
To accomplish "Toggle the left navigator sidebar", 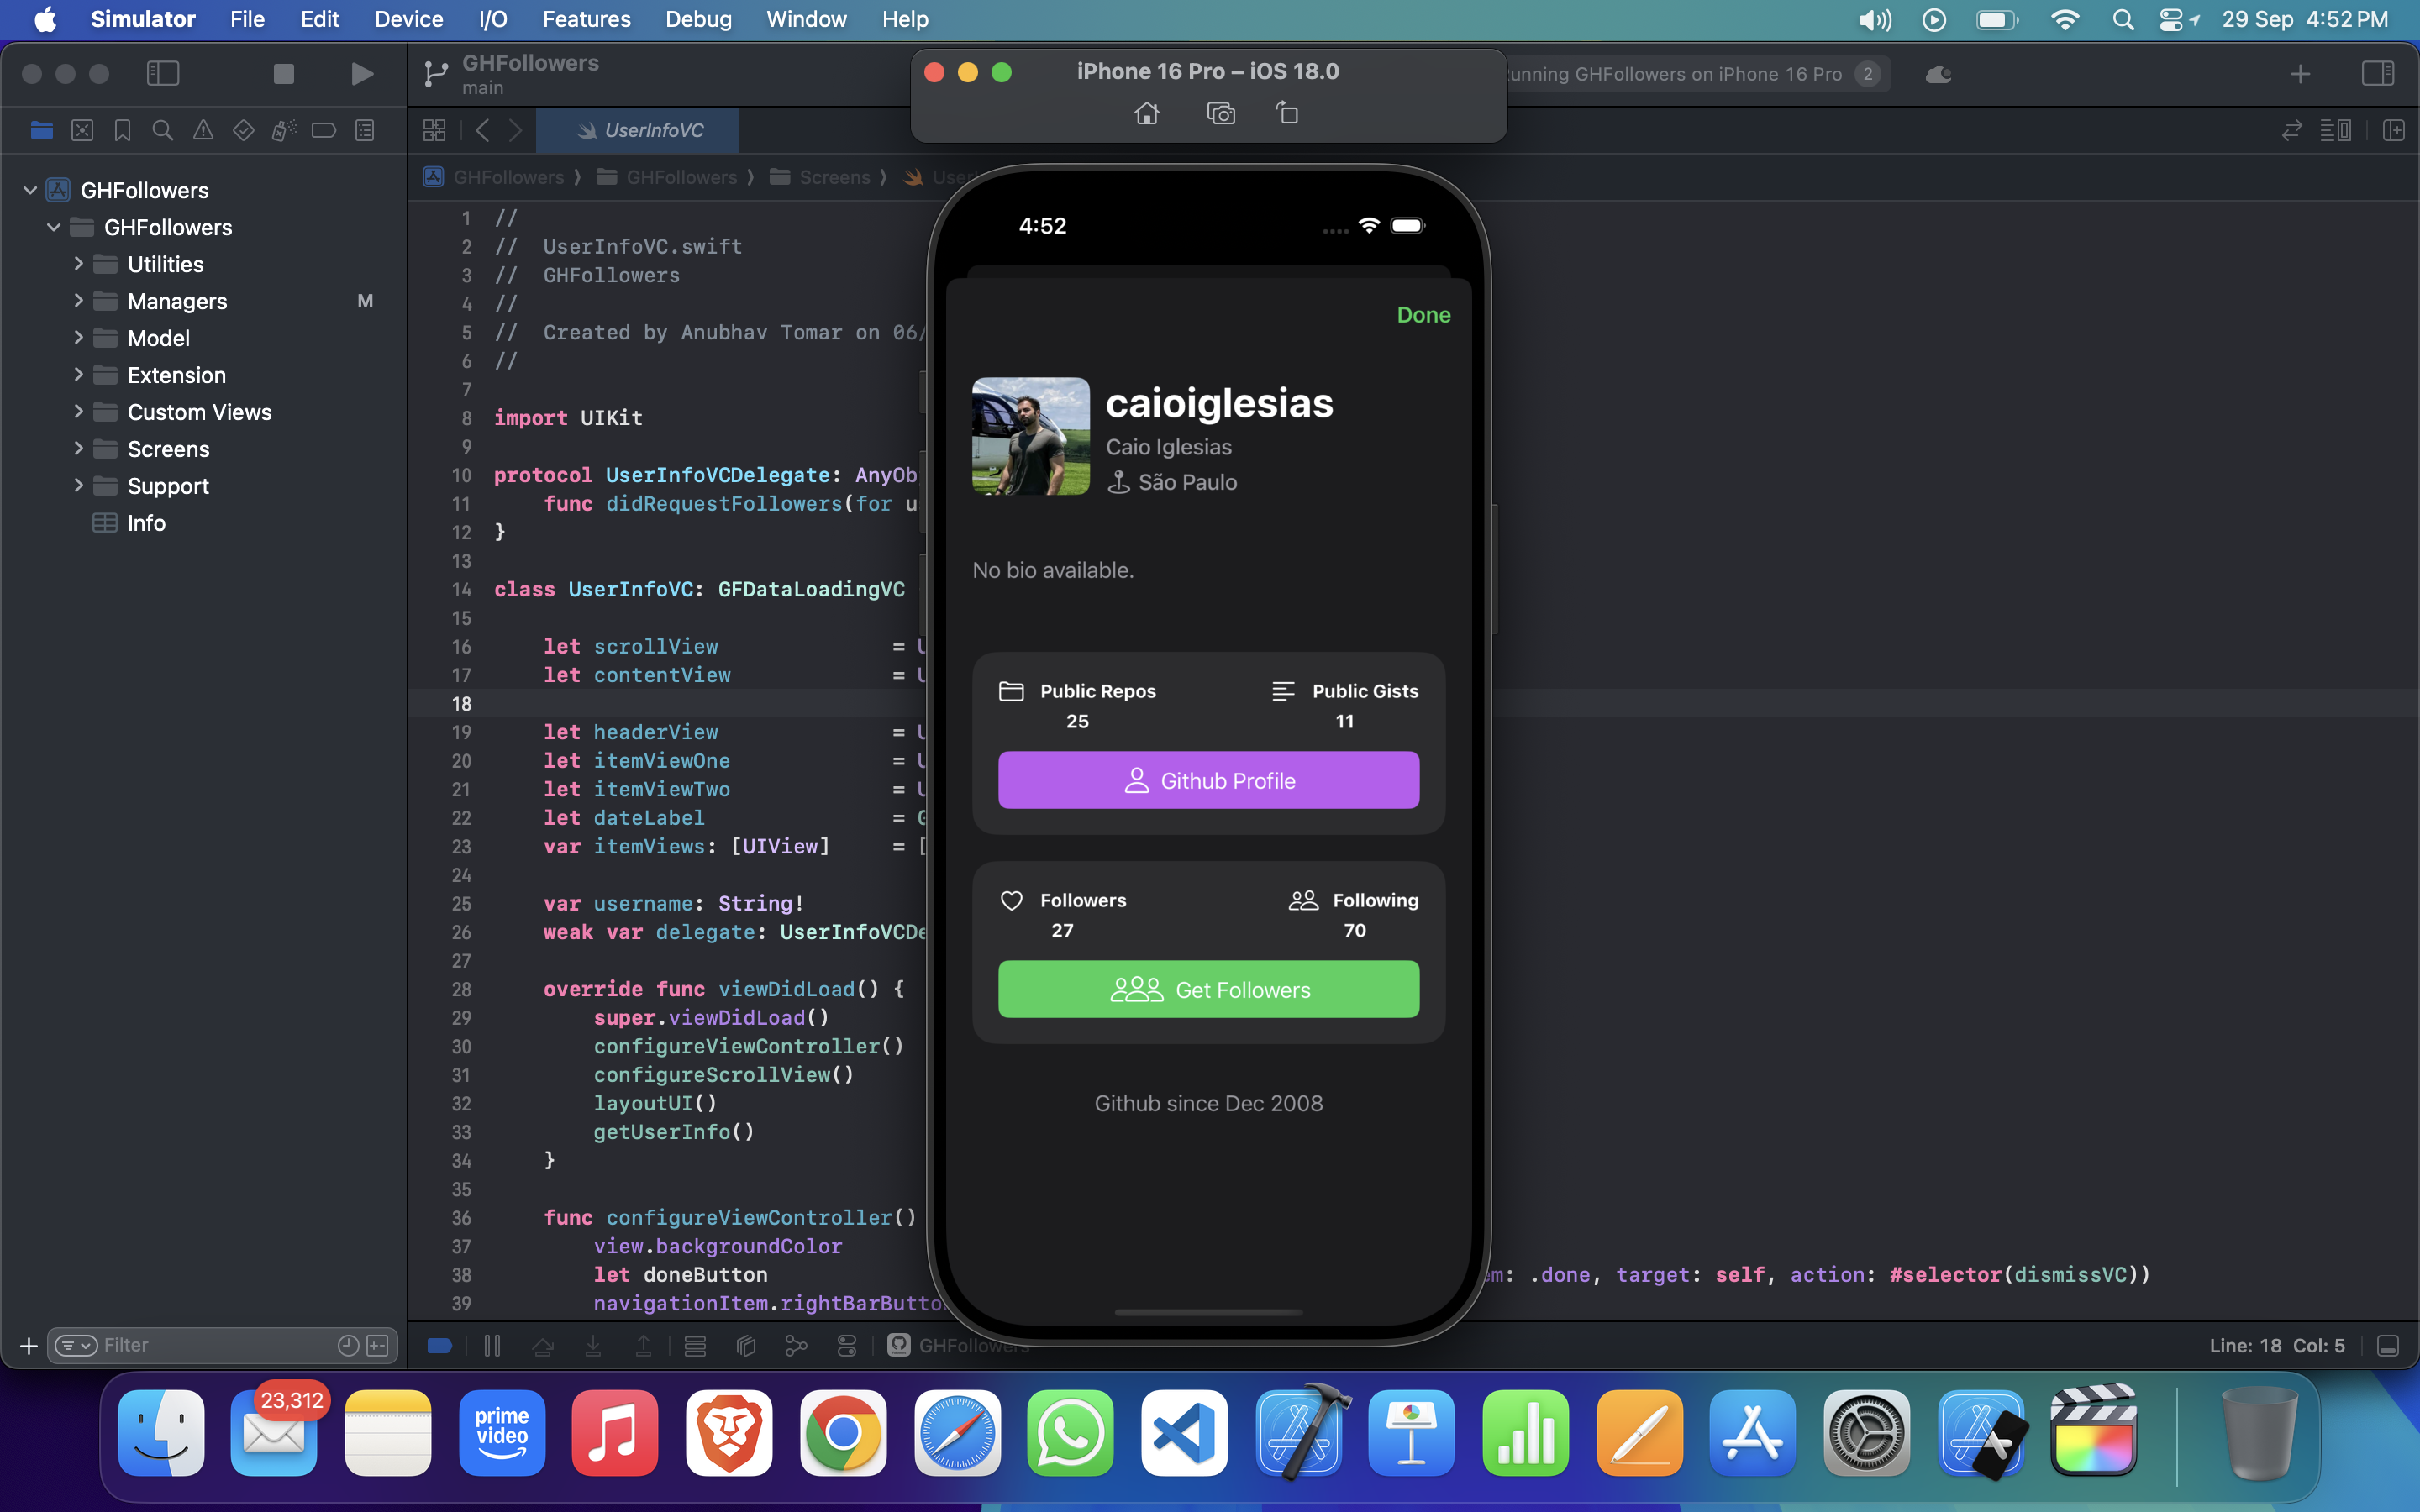I will (x=163, y=74).
